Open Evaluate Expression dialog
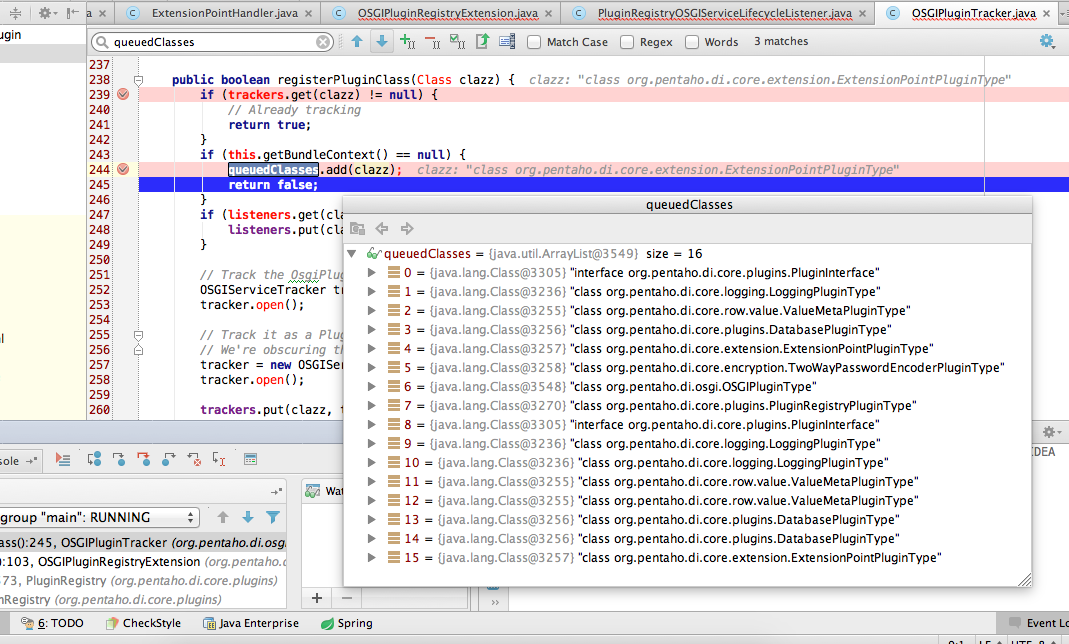This screenshot has width=1069, height=644. pos(250,459)
